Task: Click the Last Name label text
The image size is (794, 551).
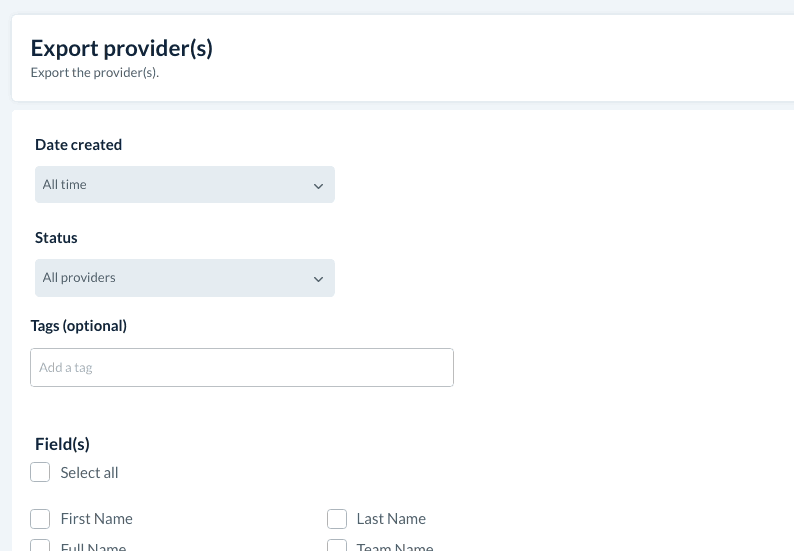Action: [x=391, y=519]
